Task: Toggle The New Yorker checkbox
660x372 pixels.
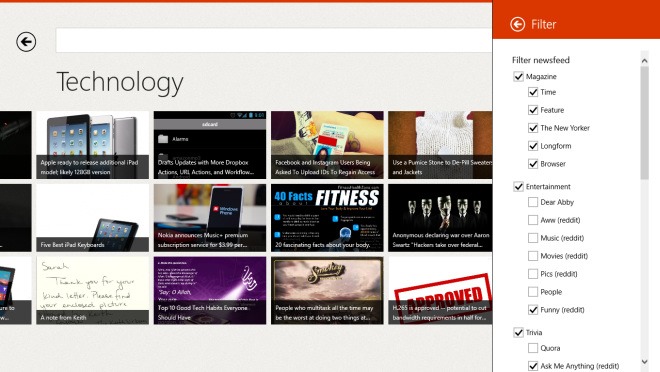Action: (533, 128)
